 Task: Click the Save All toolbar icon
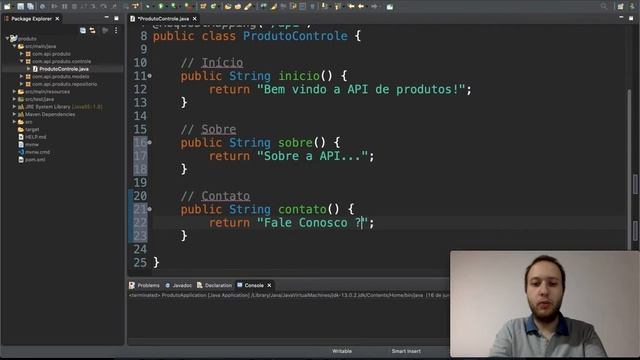(30, 7)
